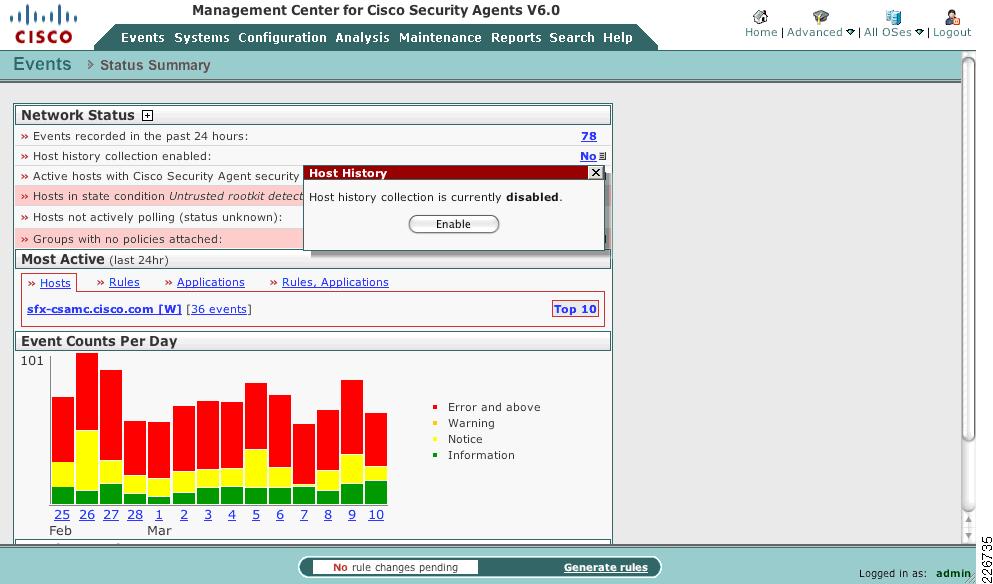This screenshot has height=584, width=993.
Task: Click the date 4 link under the chart
Action: pyautogui.click(x=232, y=515)
